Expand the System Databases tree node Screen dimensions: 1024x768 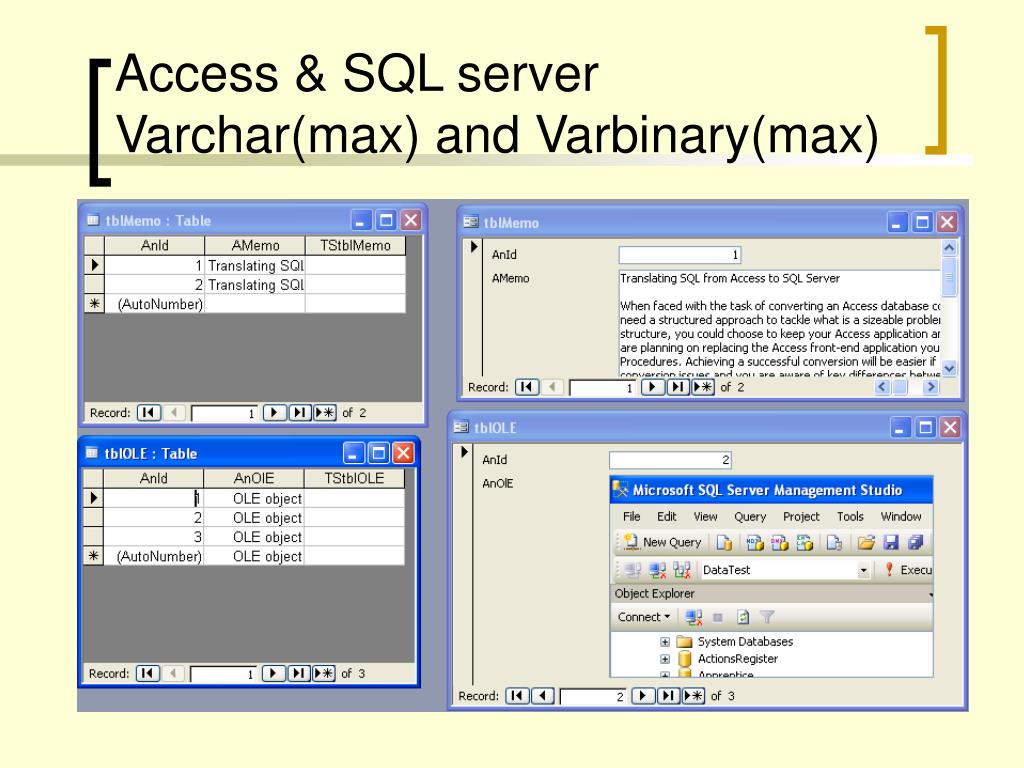click(x=665, y=642)
